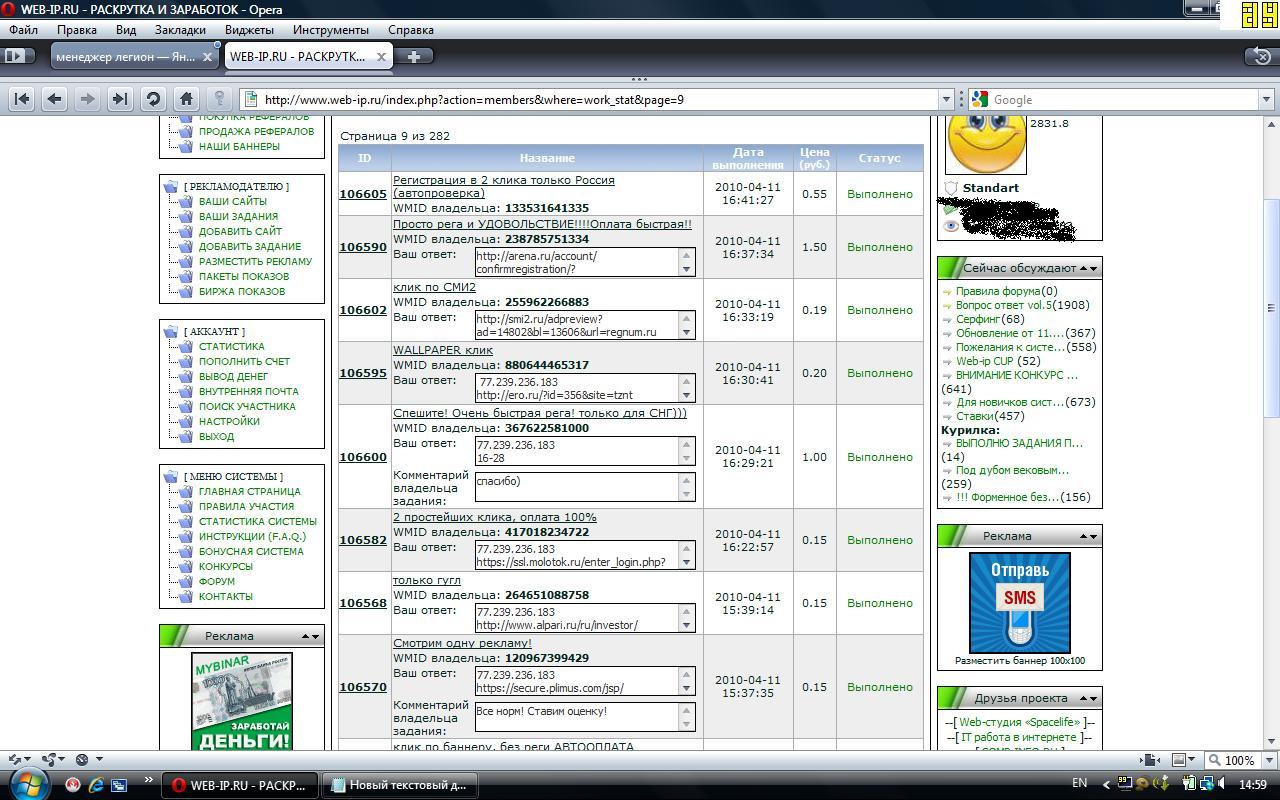Toggle the Opera panel button
The height and width of the screenshot is (800, 1280).
[x=19, y=56]
